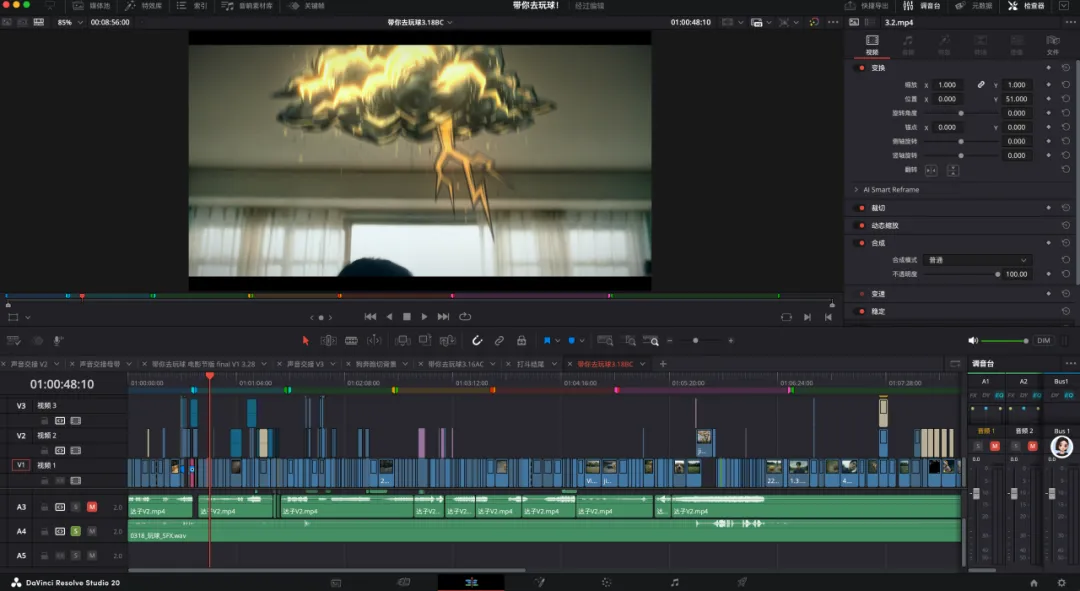The width and height of the screenshot is (1080, 591).
Task: Select the Inspector File tab
Action: tap(1053, 45)
